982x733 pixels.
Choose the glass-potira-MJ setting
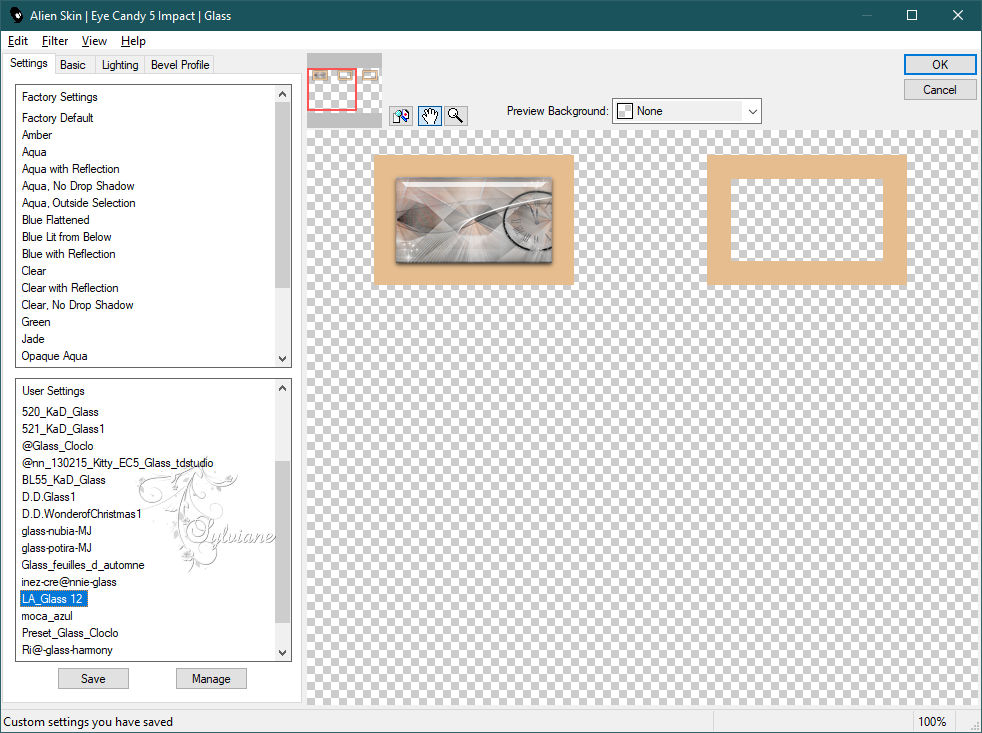point(56,548)
